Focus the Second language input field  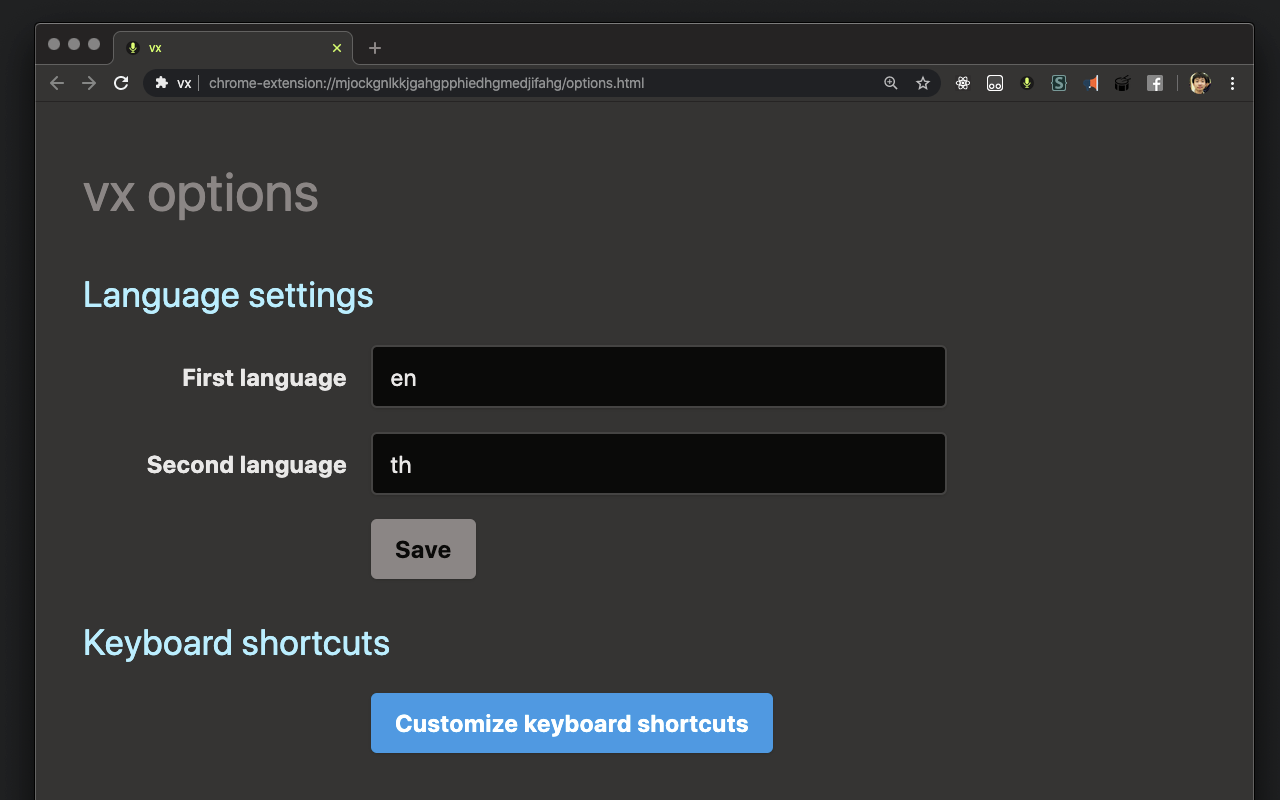pos(658,464)
